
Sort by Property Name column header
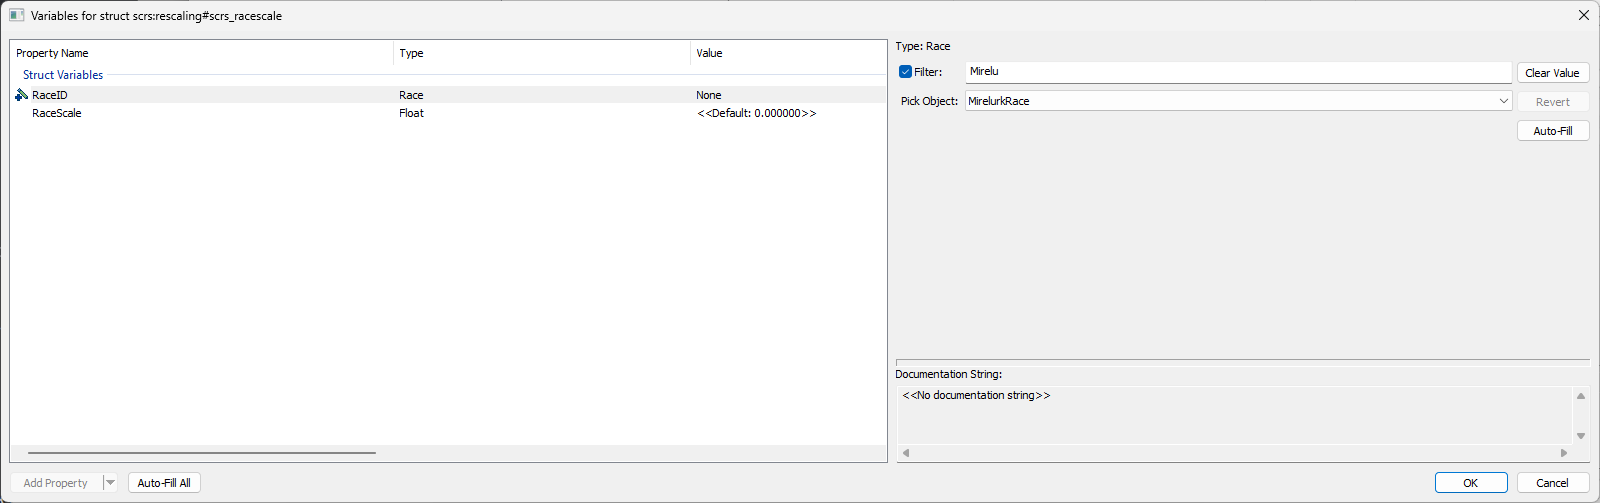(201, 53)
